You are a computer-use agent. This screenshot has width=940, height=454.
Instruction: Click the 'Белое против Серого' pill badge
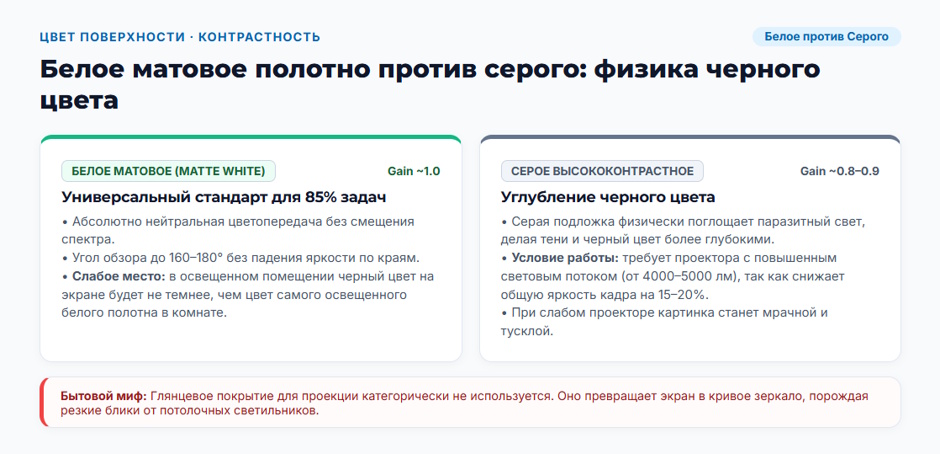pos(826,37)
